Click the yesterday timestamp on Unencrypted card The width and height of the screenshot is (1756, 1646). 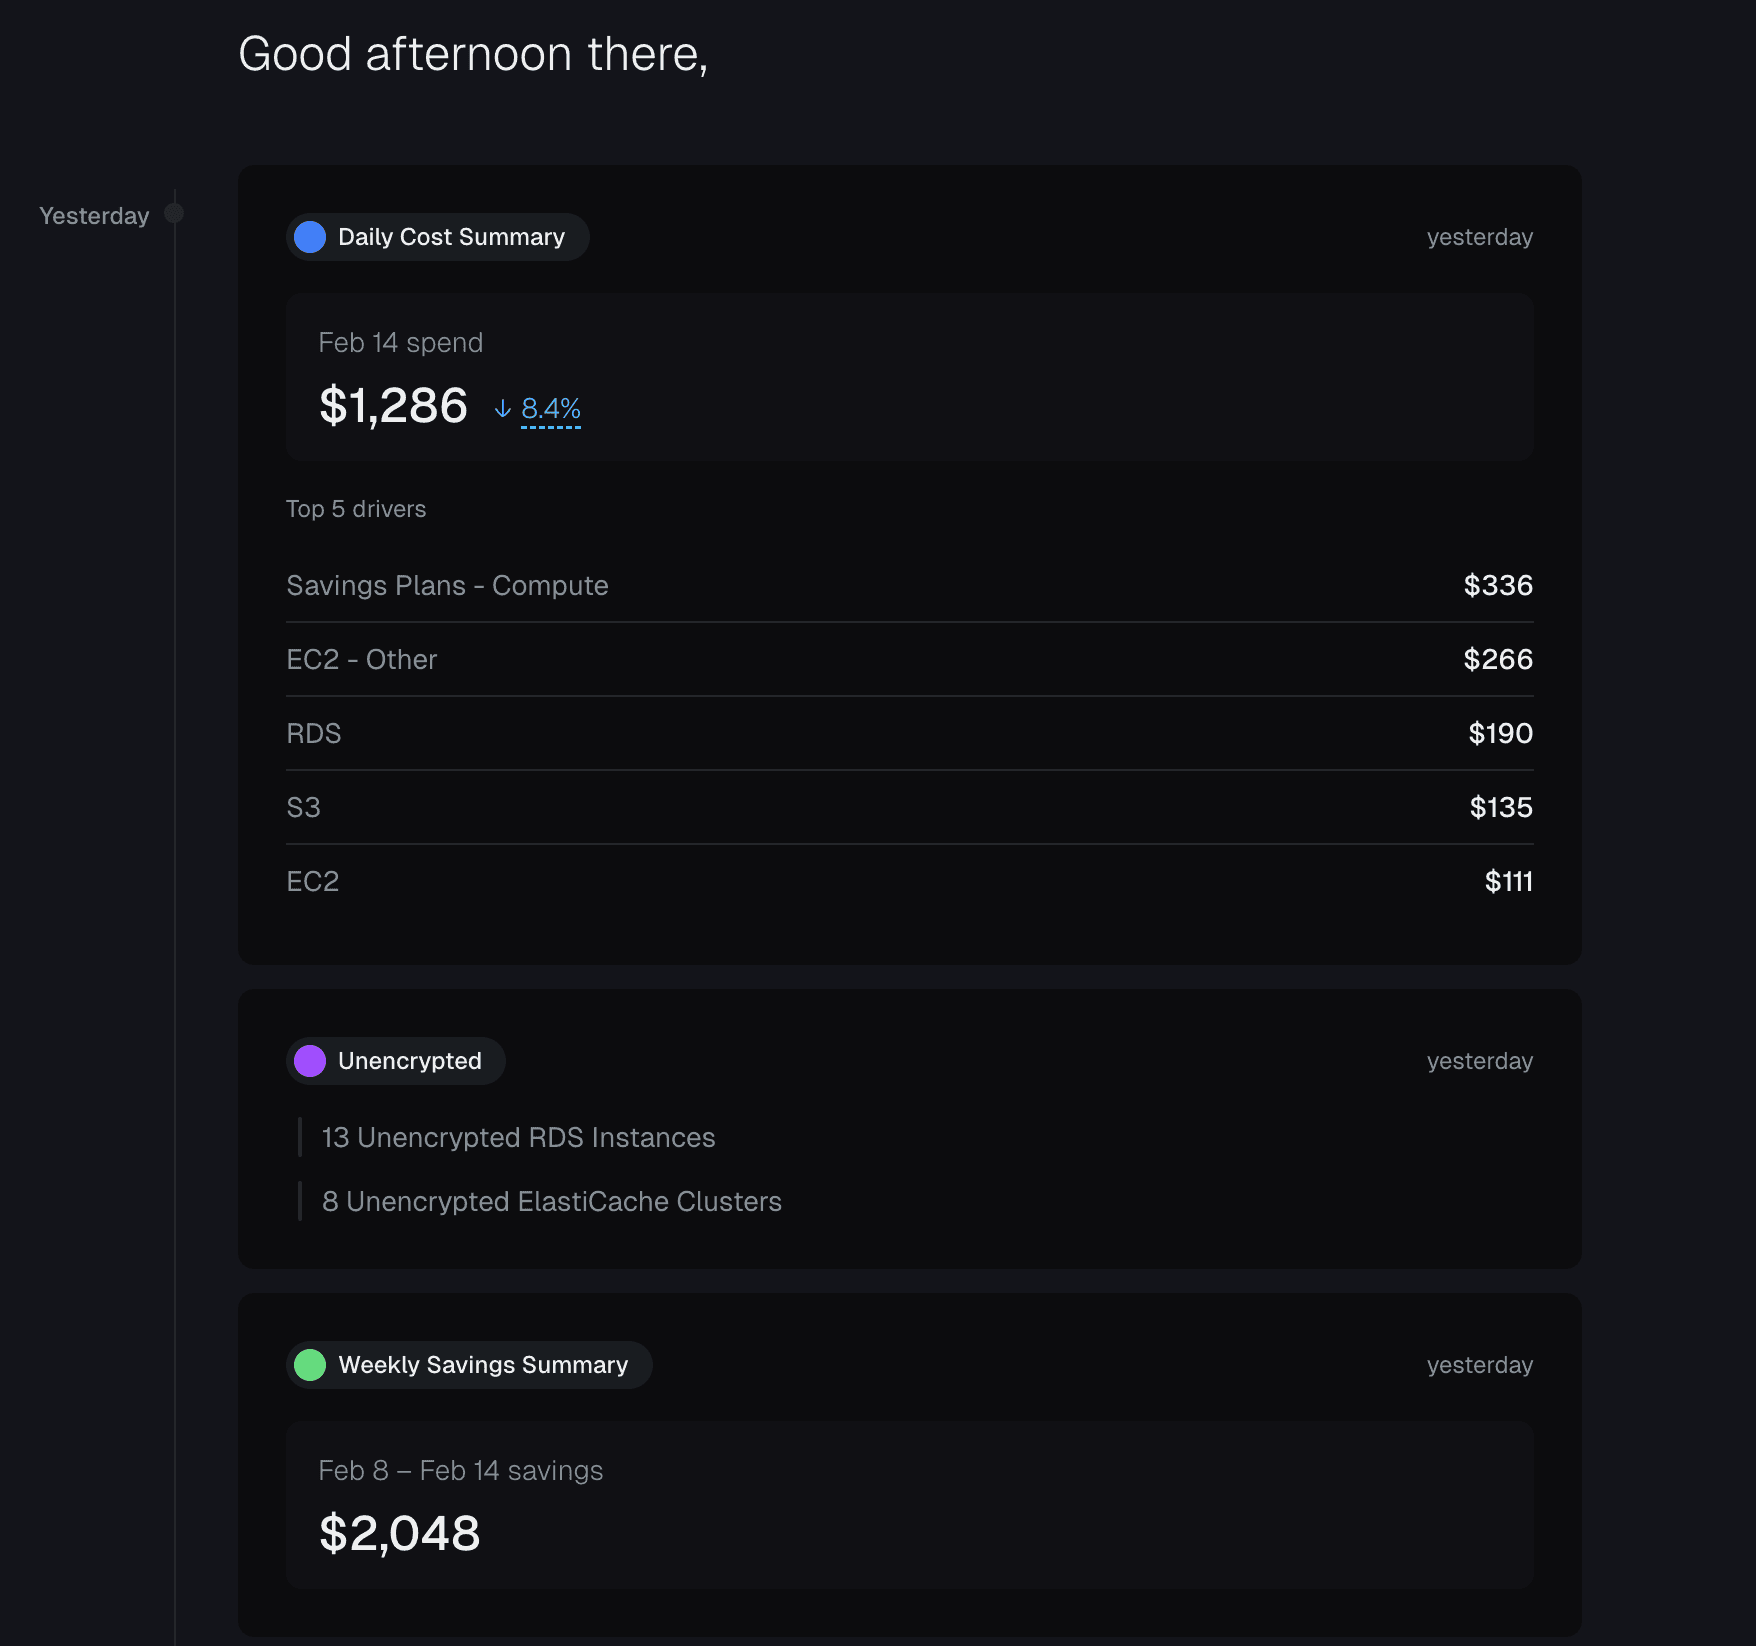[1479, 1061]
